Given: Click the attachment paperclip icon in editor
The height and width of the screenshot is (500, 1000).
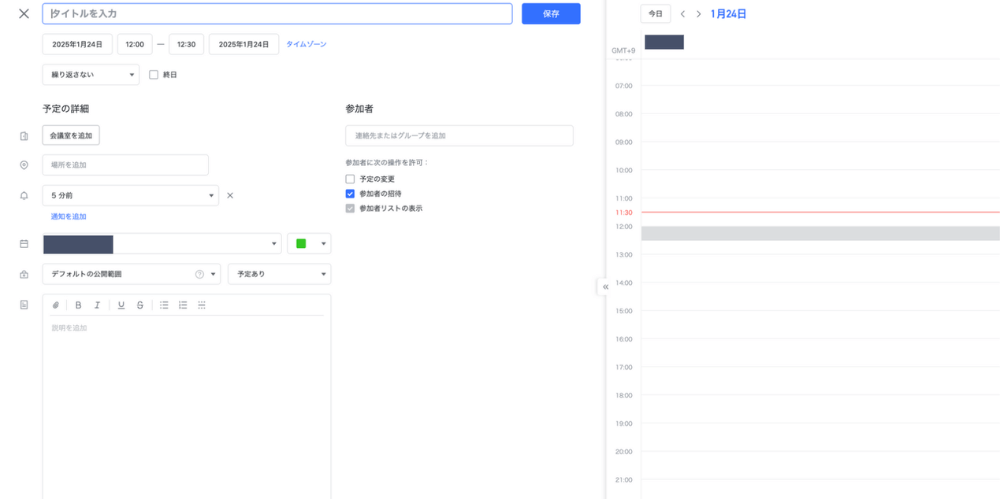Looking at the screenshot, I should coord(56,305).
